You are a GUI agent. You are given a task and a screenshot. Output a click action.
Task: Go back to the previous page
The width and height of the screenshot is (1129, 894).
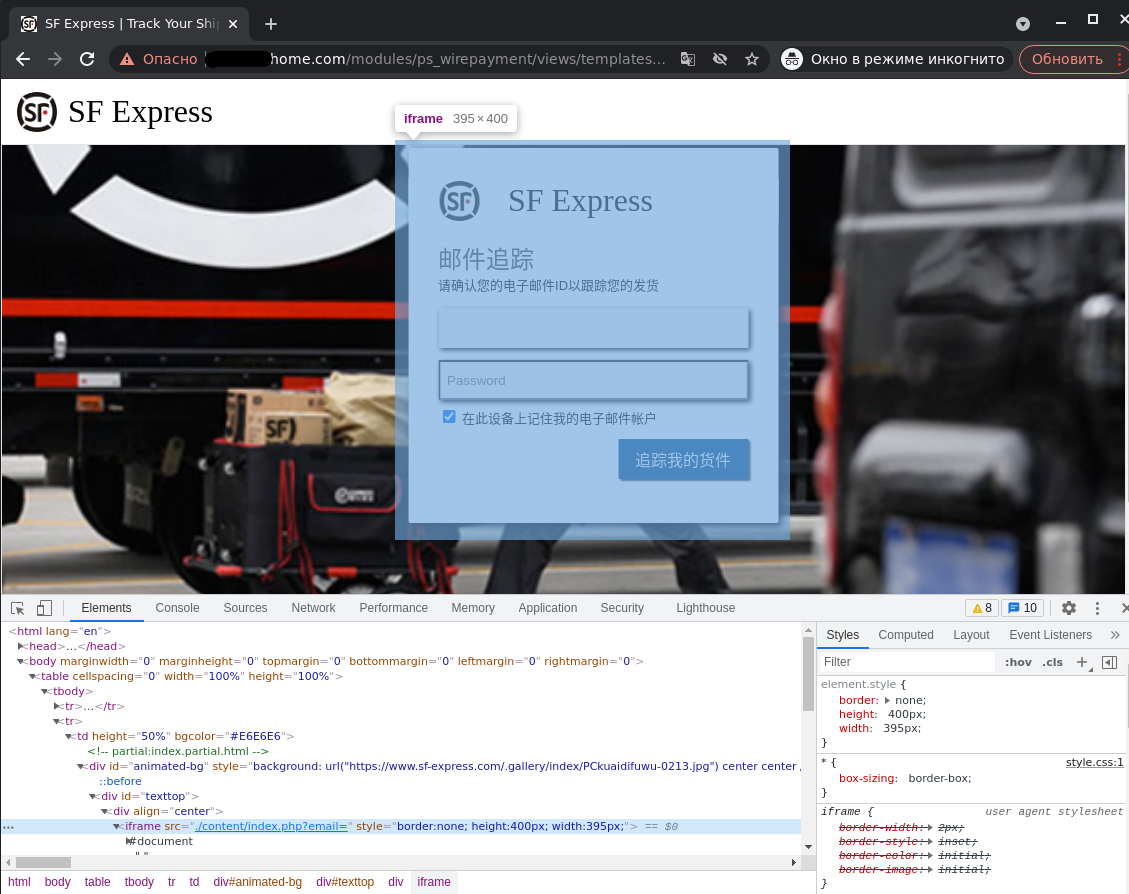(23, 59)
